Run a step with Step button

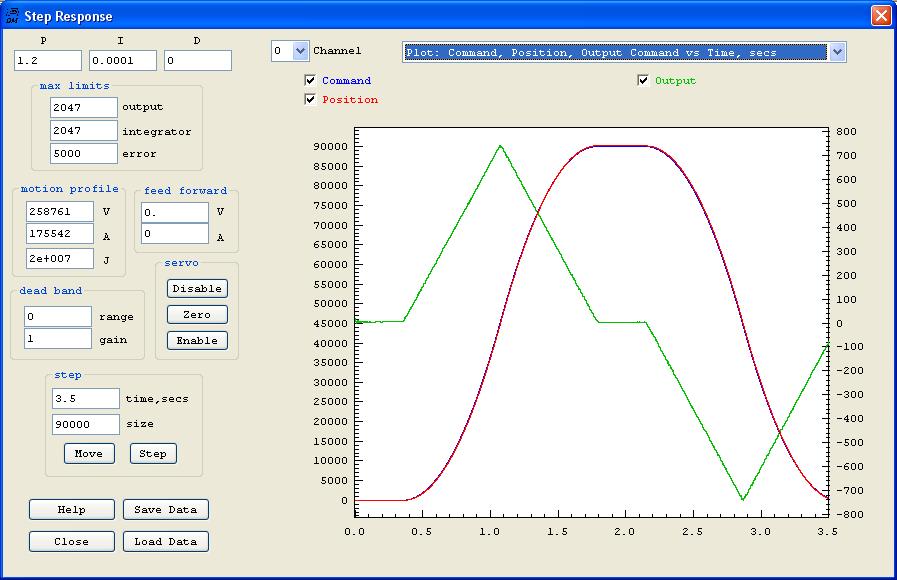[x=153, y=453]
